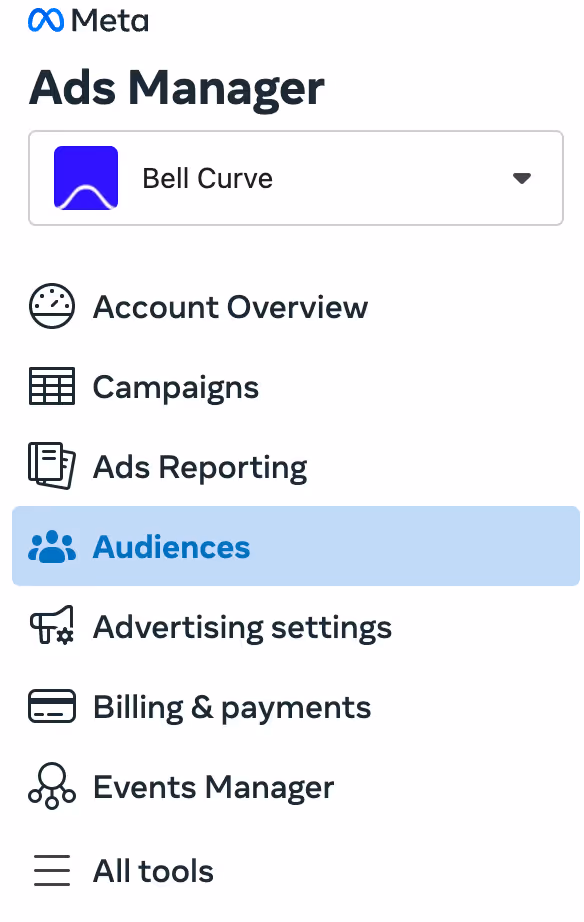Open Events Manager
Screen dimensions: 584x922
pyautogui.click(x=213, y=787)
